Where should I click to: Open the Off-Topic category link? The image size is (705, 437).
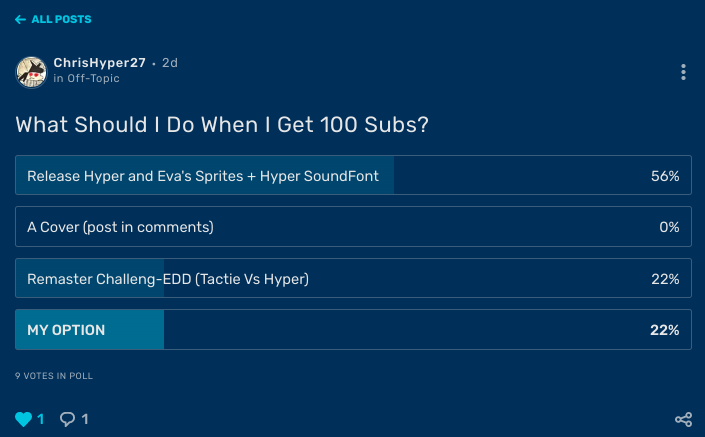[x=90, y=78]
